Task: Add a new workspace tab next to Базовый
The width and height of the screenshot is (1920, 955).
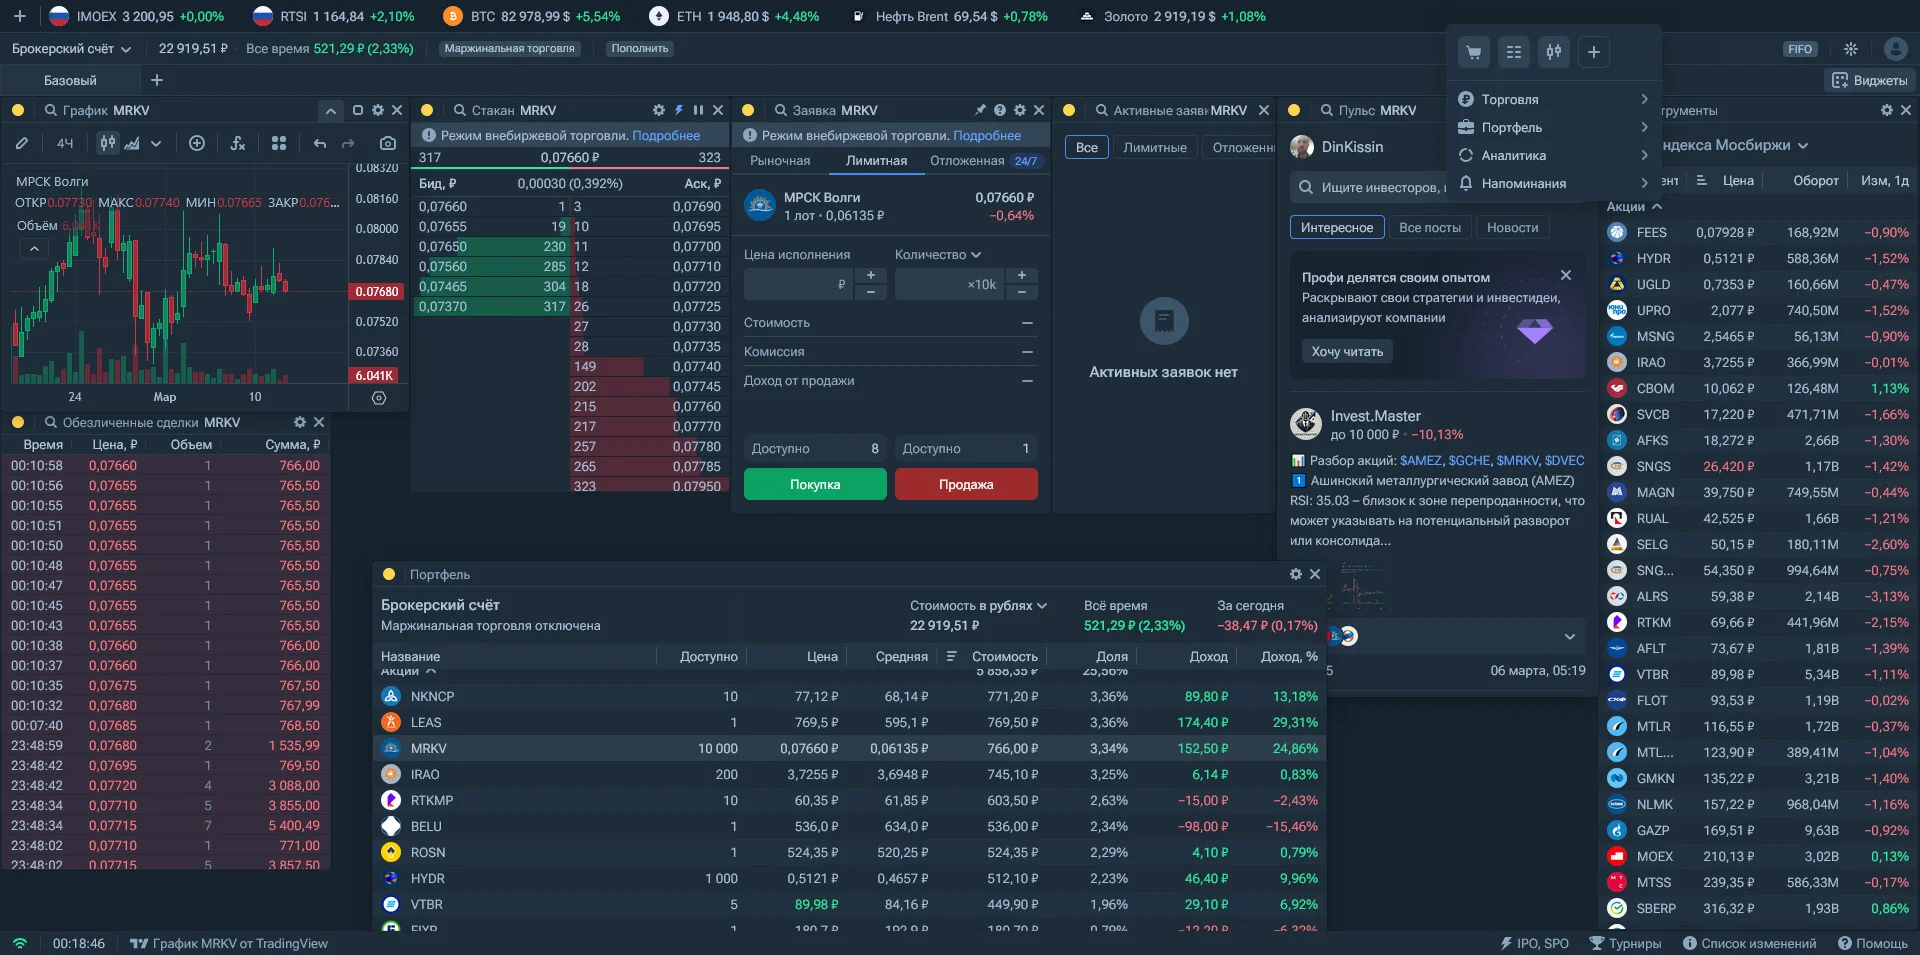Action: tap(157, 80)
